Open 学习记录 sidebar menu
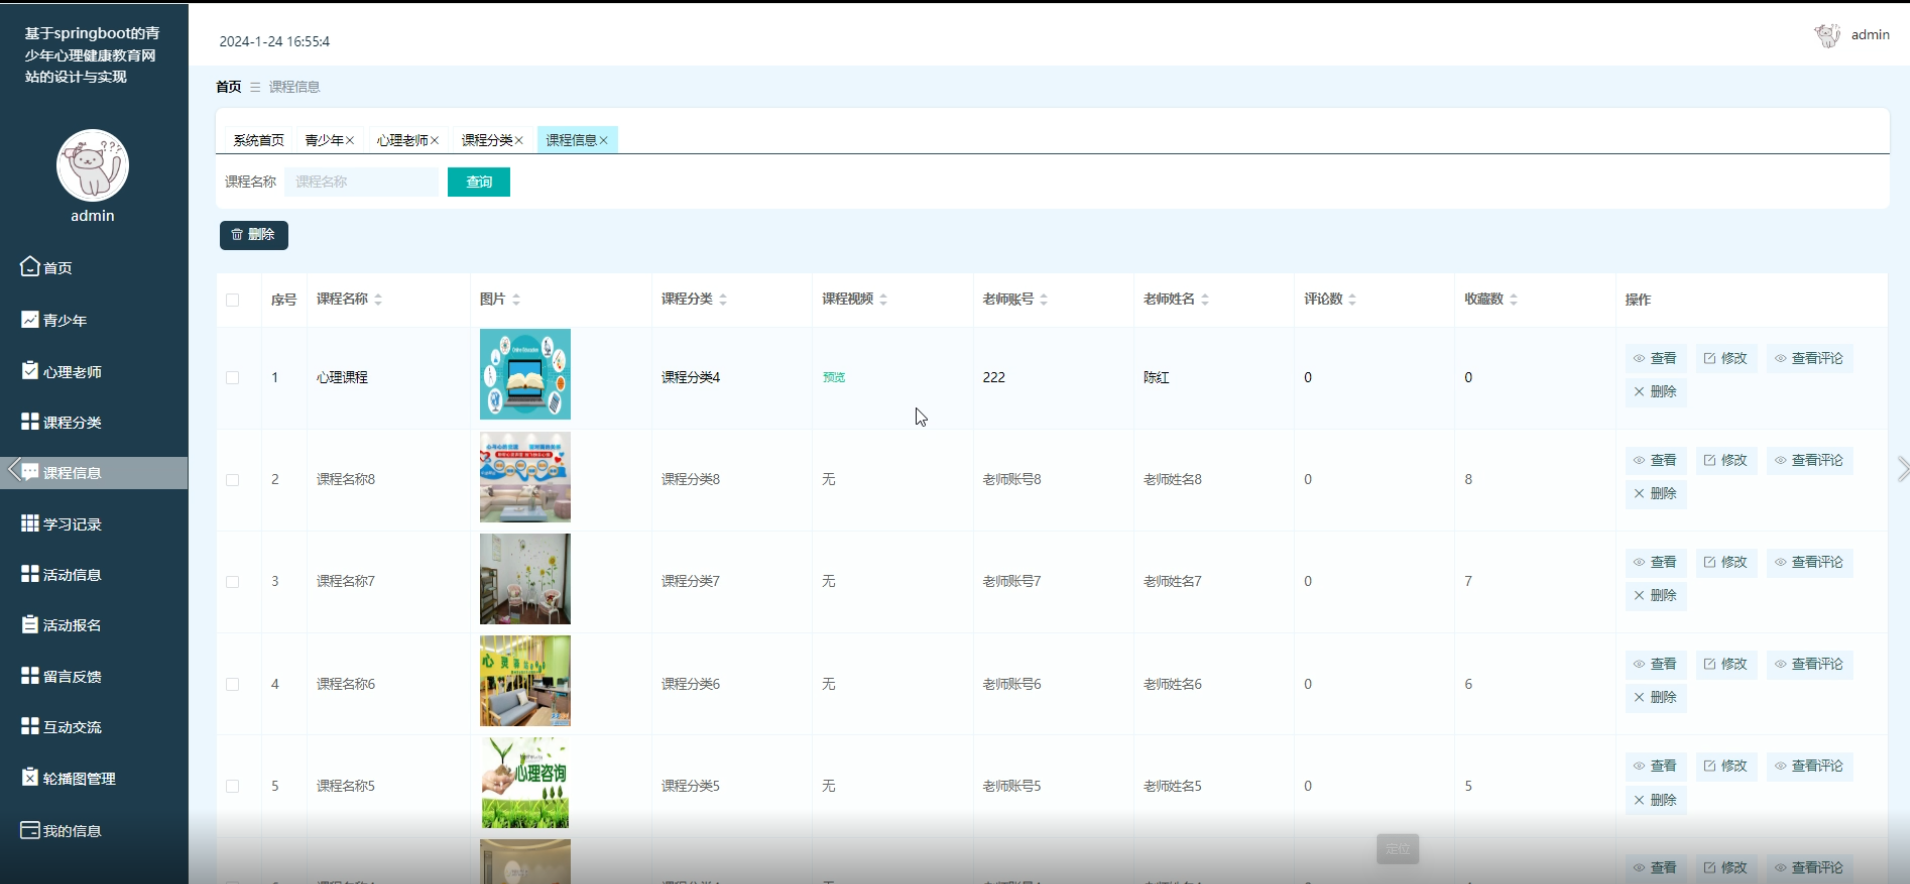This screenshot has height=884, width=1910. [x=61, y=524]
